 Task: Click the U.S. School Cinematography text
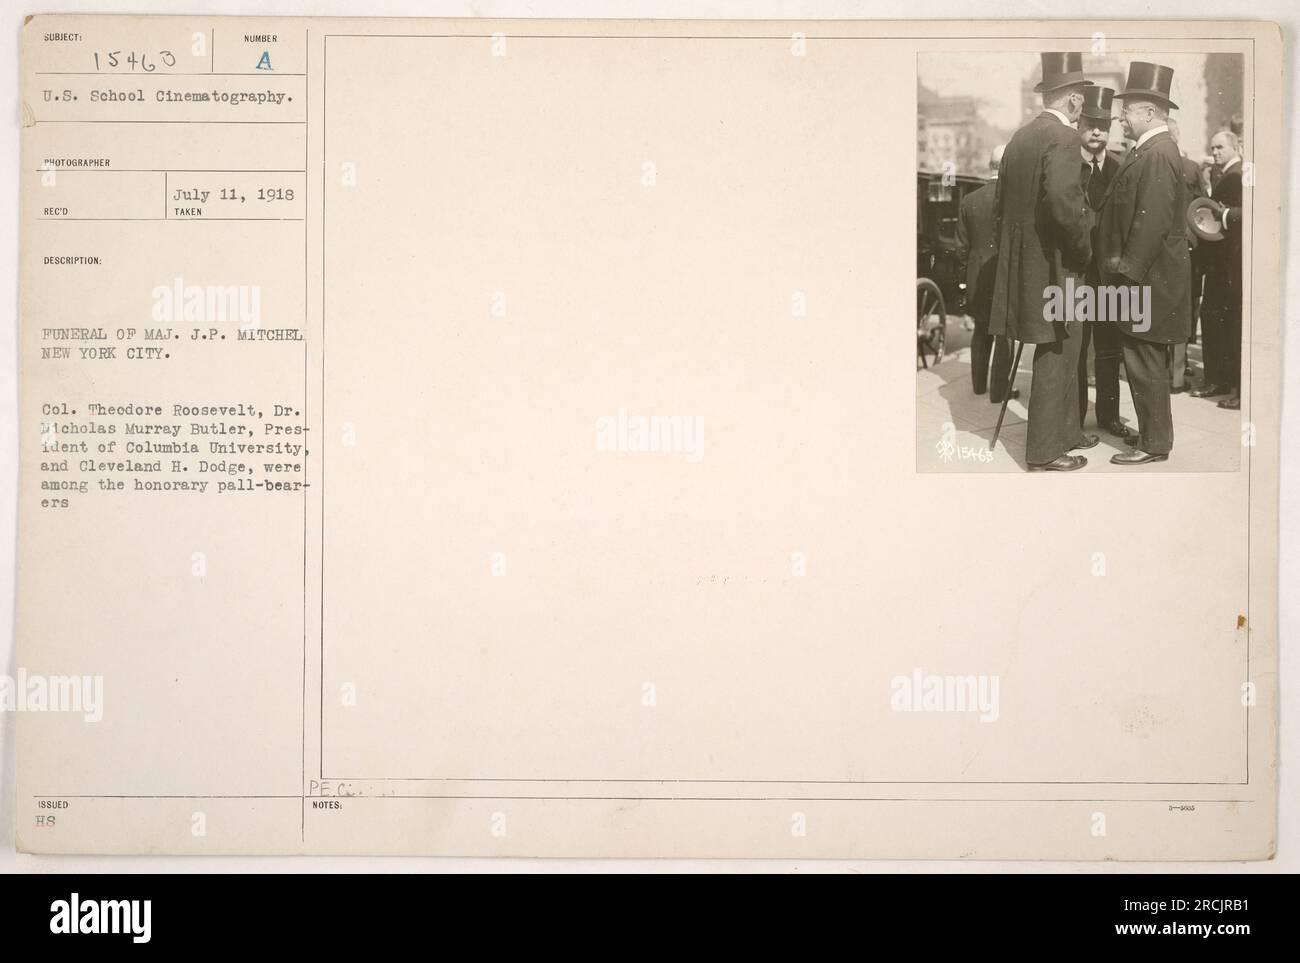[169, 98]
